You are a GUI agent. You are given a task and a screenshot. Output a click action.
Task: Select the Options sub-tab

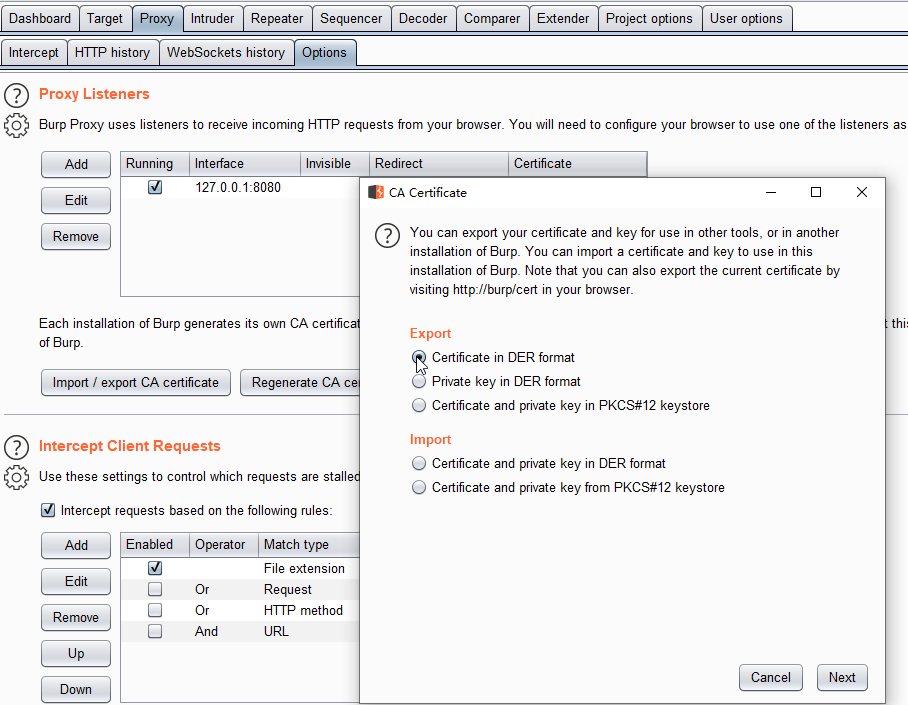[x=324, y=53]
